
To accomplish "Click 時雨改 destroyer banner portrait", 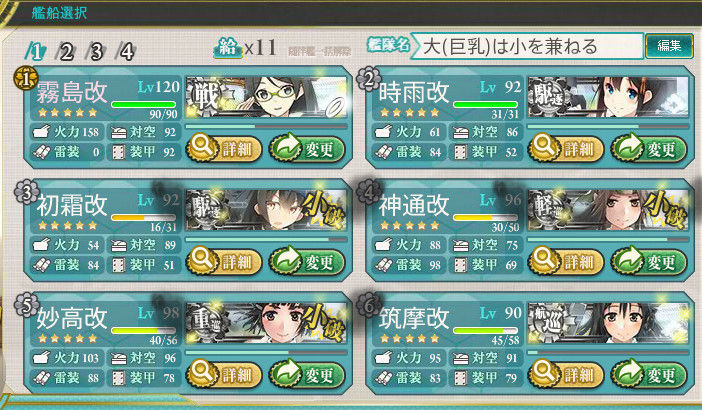I will click(608, 97).
